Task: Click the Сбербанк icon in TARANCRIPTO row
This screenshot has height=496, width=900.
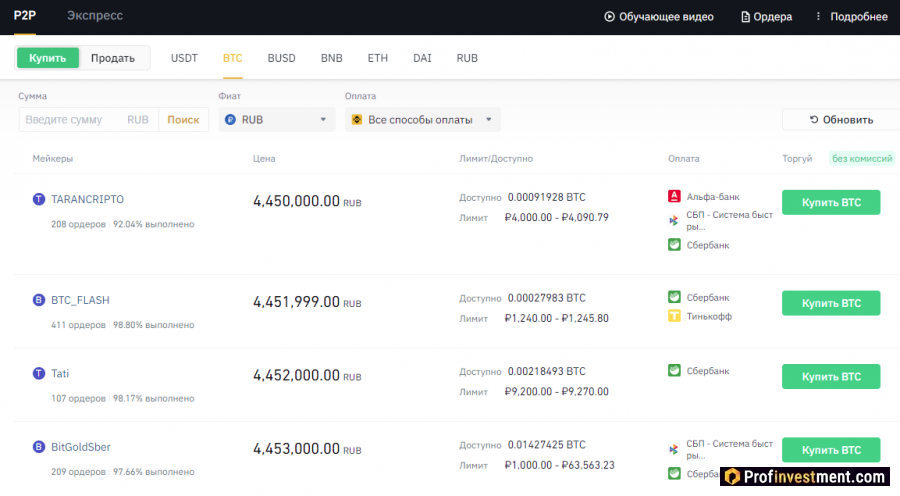Action: 674,245
